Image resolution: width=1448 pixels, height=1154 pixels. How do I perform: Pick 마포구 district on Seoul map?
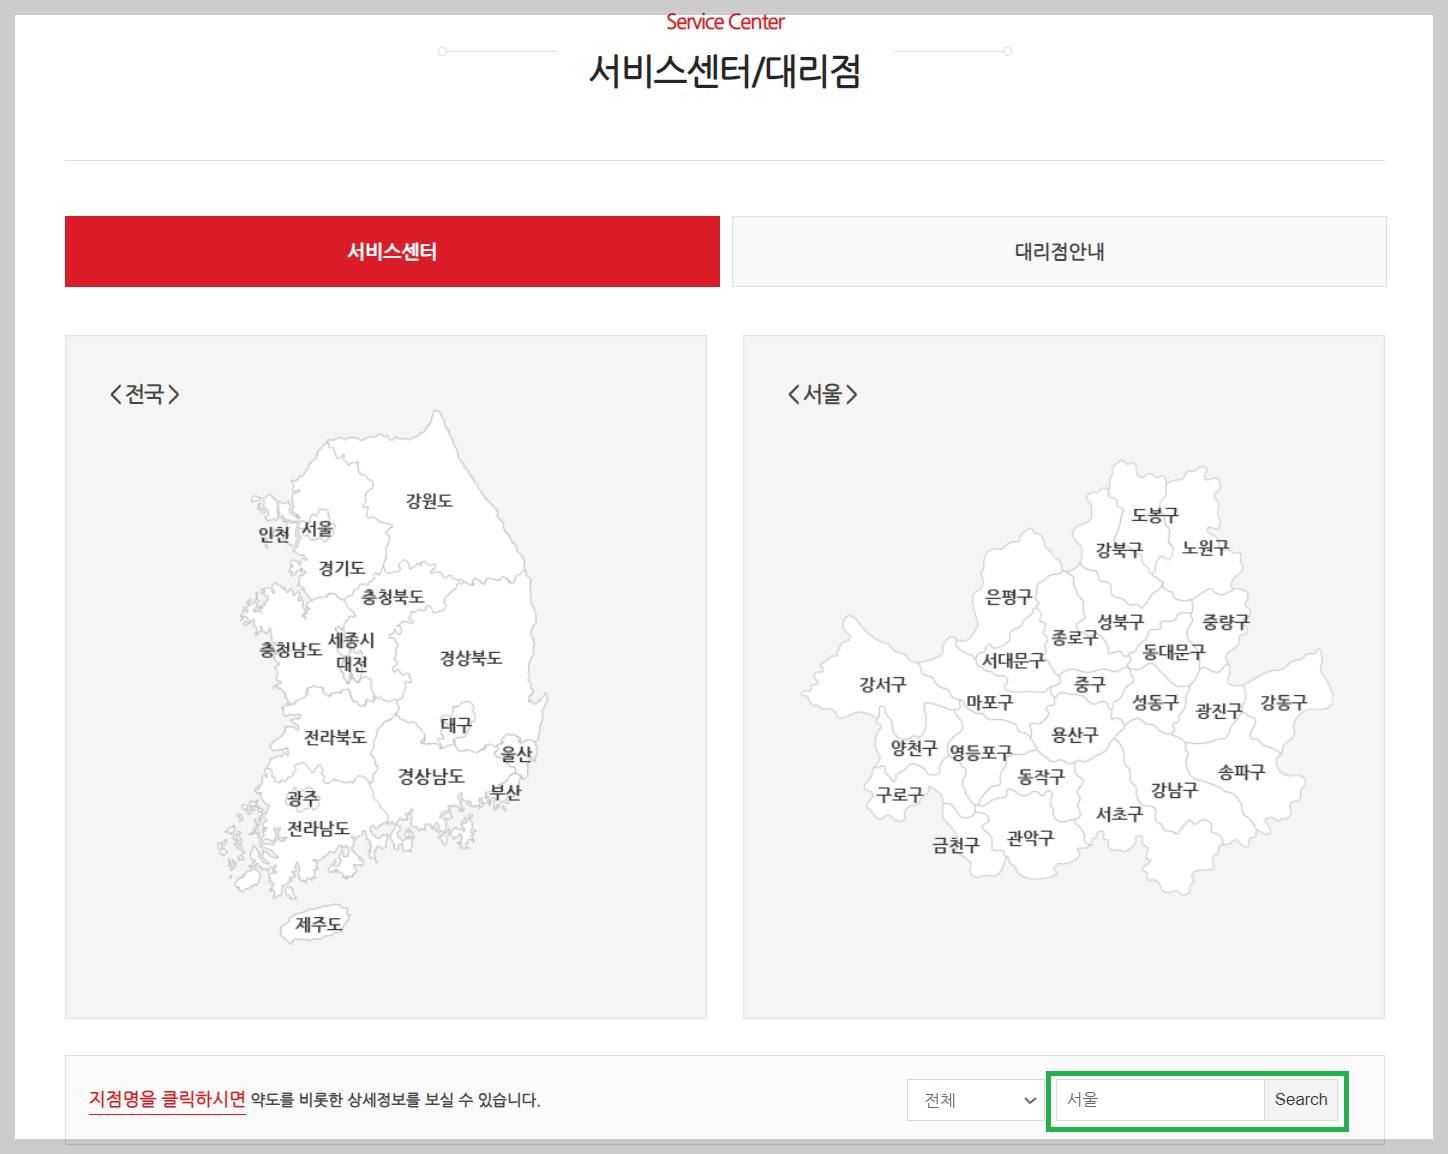(990, 703)
